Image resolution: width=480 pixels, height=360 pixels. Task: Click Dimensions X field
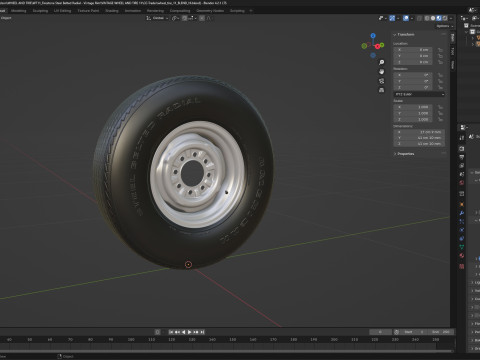[x=419, y=132]
